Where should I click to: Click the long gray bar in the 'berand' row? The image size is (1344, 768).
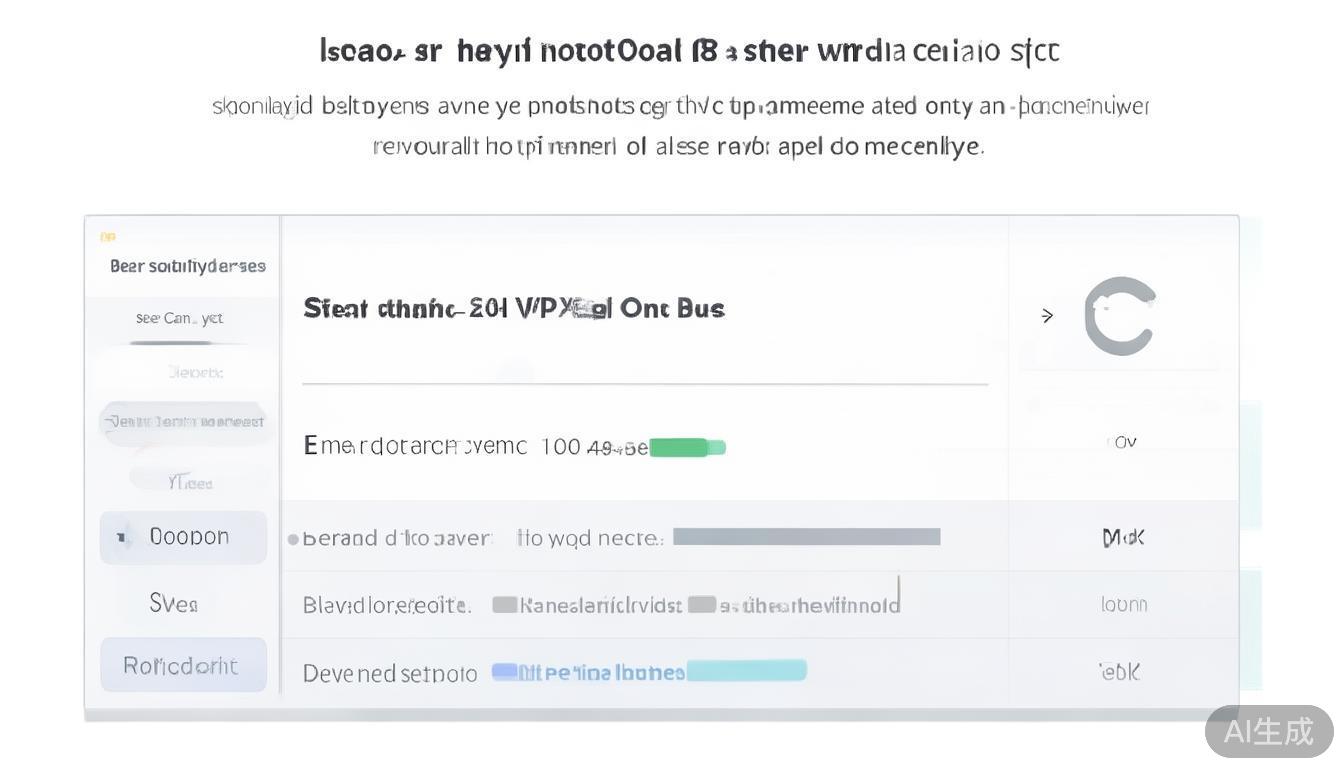[x=806, y=537]
